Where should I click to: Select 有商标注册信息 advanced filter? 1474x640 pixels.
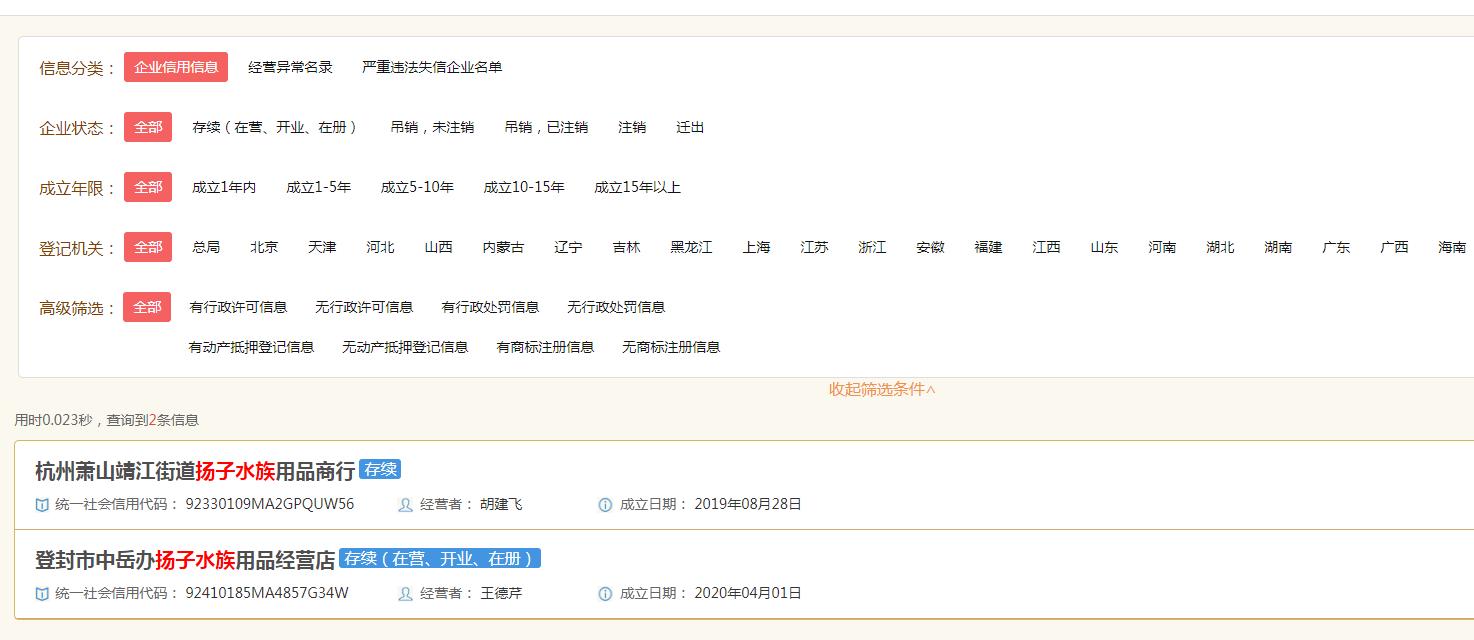click(543, 347)
